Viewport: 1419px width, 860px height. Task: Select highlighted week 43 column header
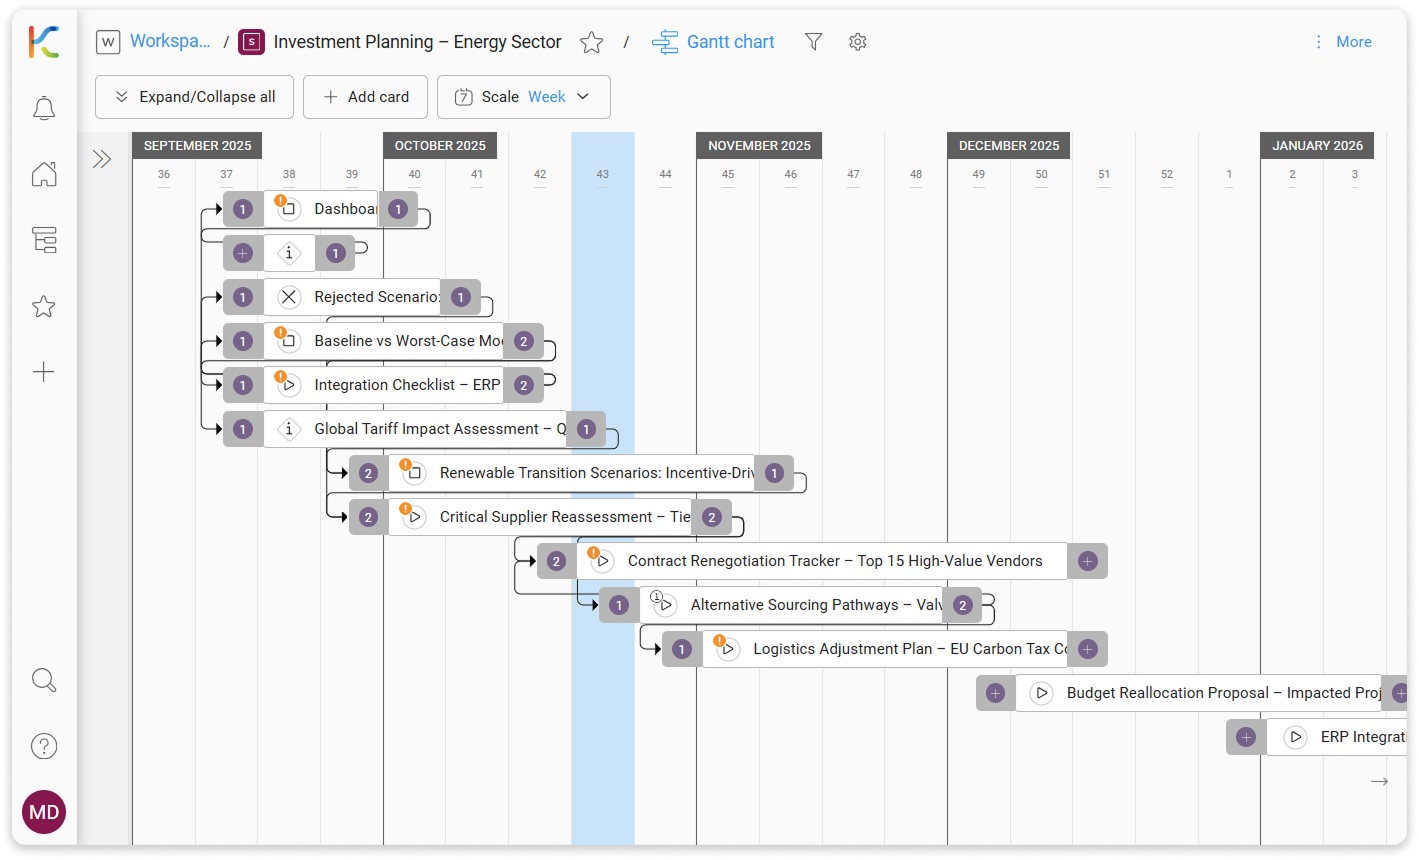click(x=603, y=174)
